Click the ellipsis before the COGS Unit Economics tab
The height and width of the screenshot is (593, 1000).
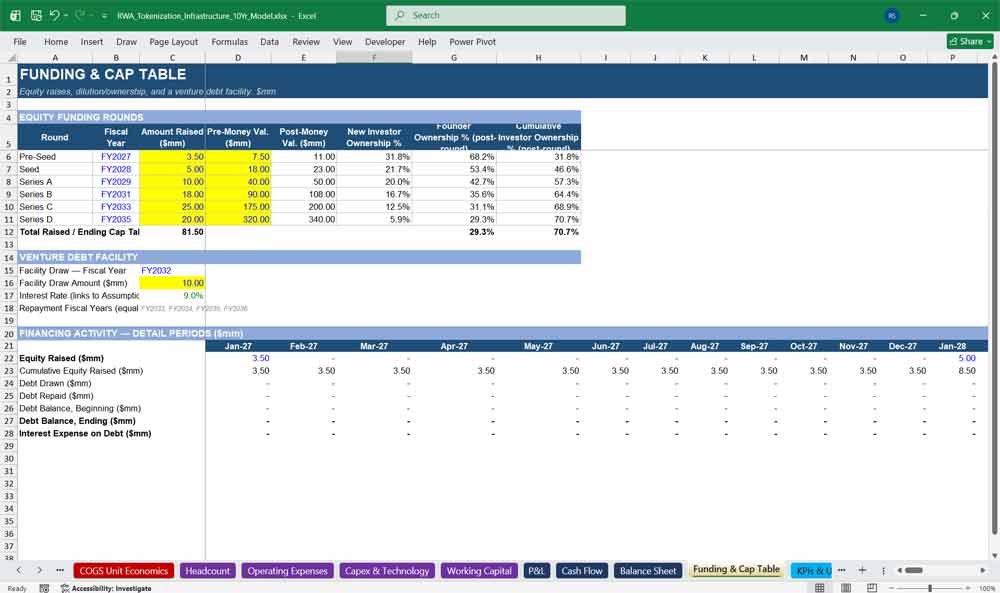[x=60, y=571]
